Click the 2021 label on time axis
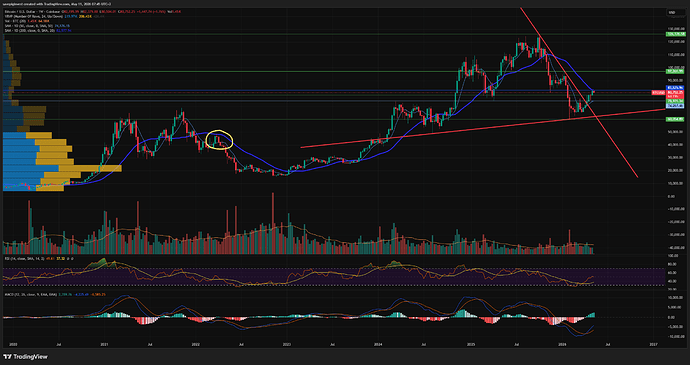Image resolution: width=690 pixels, height=365 pixels. (104, 344)
